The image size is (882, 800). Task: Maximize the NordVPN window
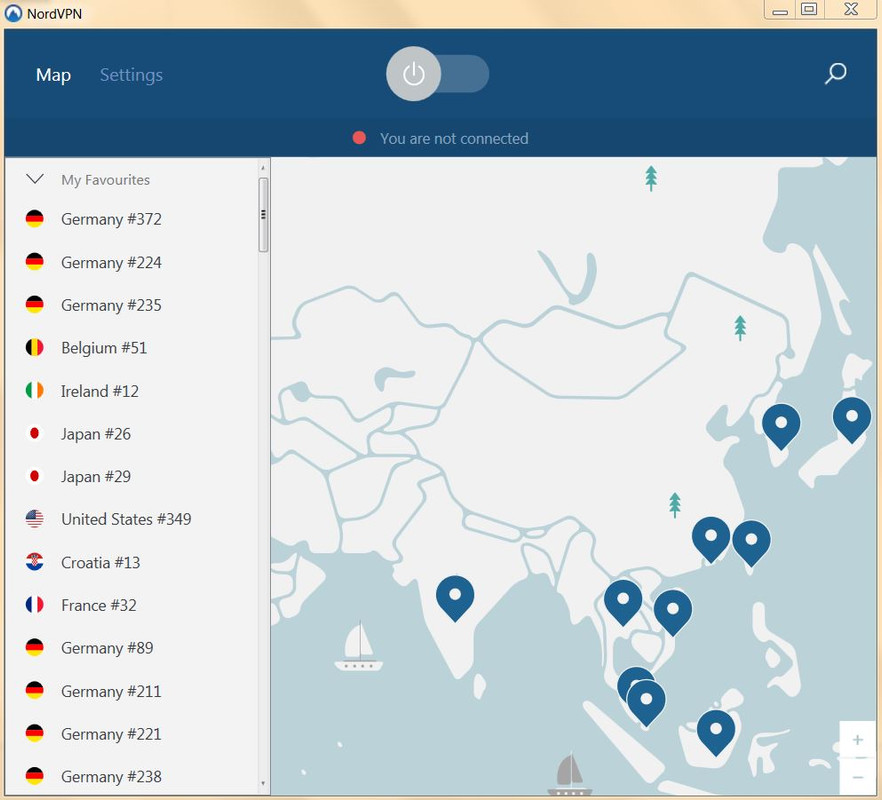pos(809,10)
